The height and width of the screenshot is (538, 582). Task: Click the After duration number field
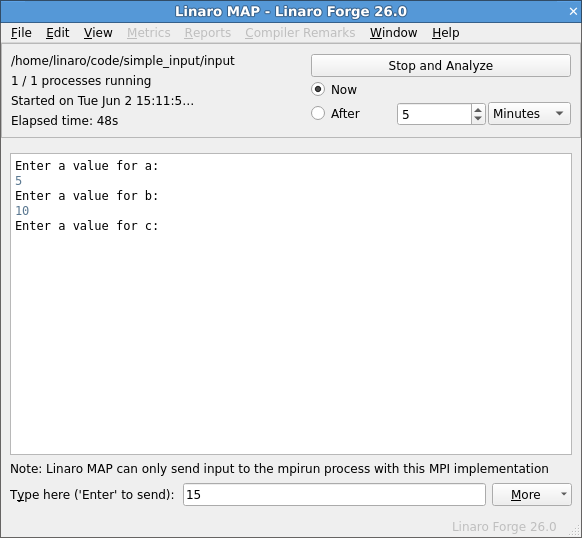[434, 114]
